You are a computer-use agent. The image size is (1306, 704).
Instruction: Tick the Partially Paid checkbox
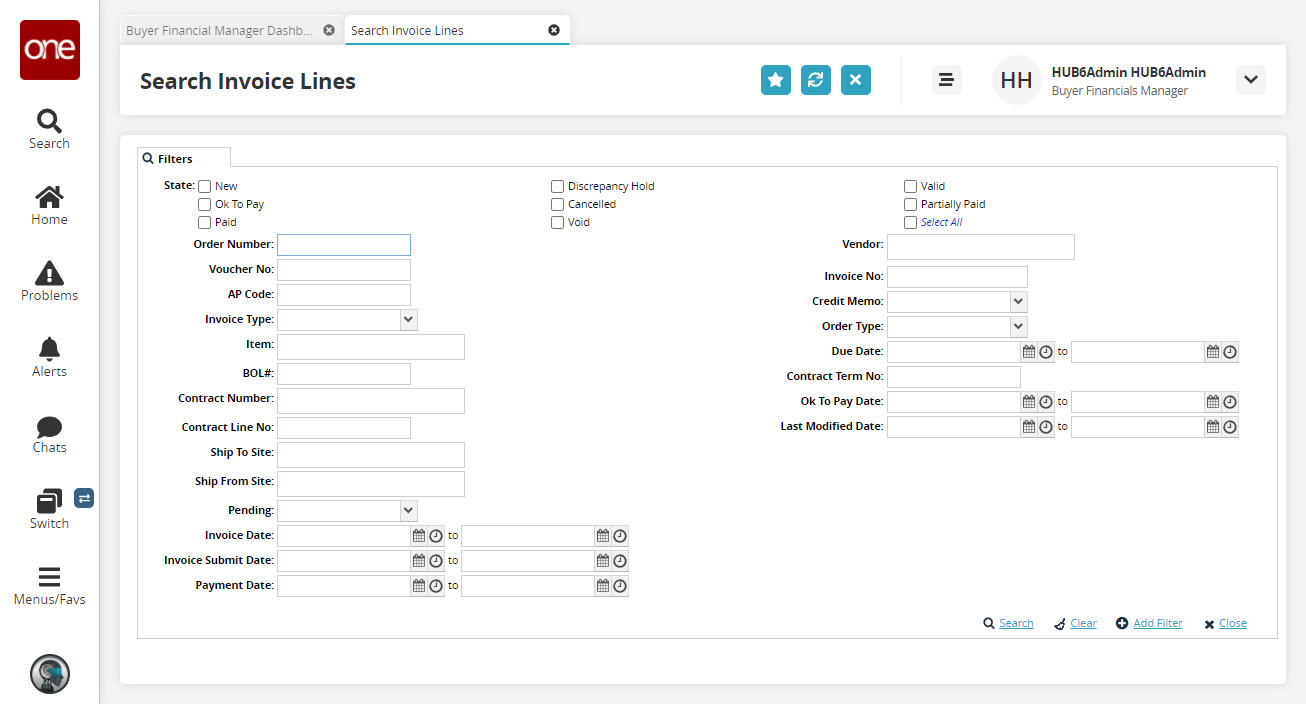click(911, 205)
